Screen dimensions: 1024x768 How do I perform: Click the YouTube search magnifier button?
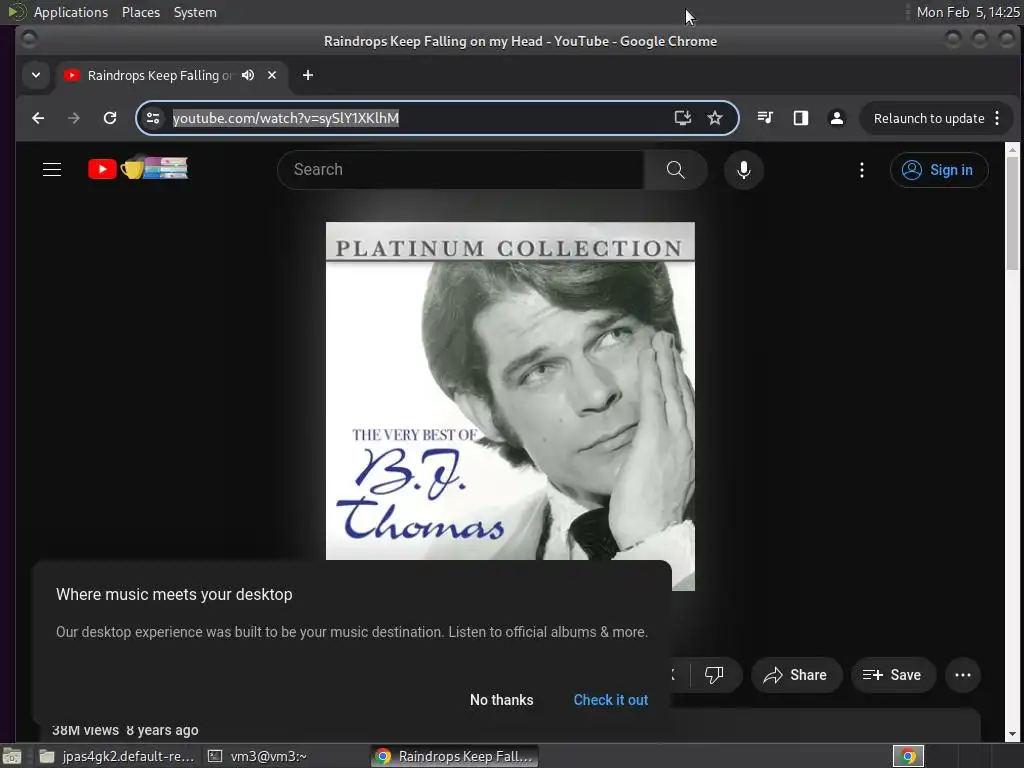[675, 170]
